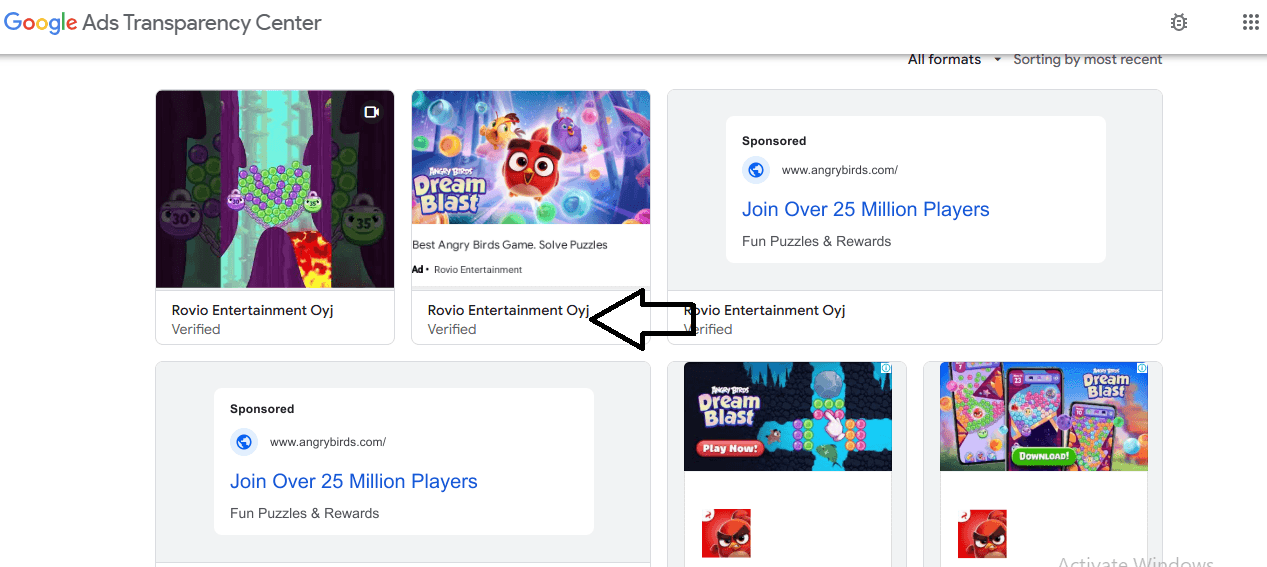Click the Sorting by most recent label

pos(1087,60)
